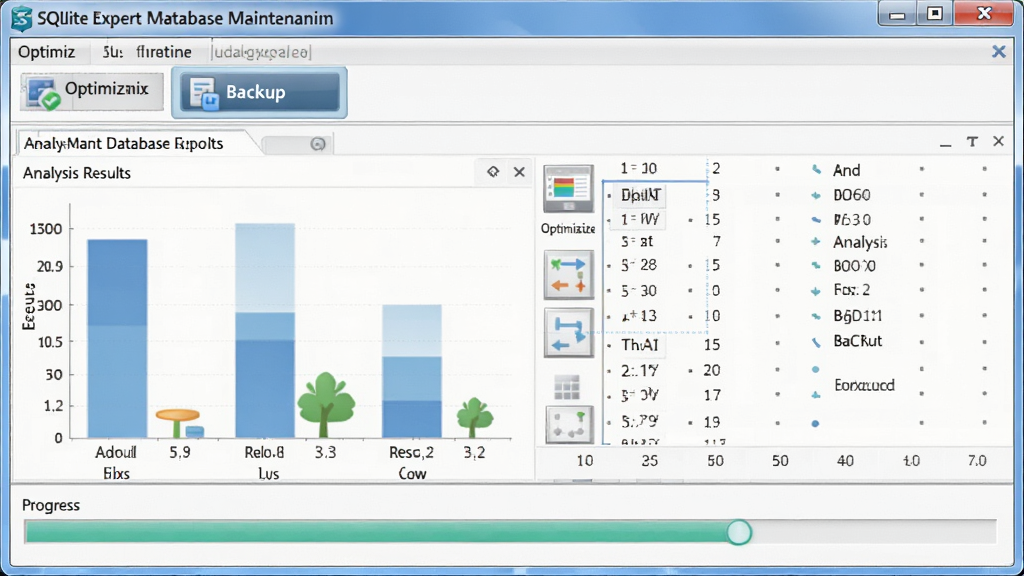The height and width of the screenshot is (576, 1024).
Task: Close the database reports panel
Action: click(999, 141)
